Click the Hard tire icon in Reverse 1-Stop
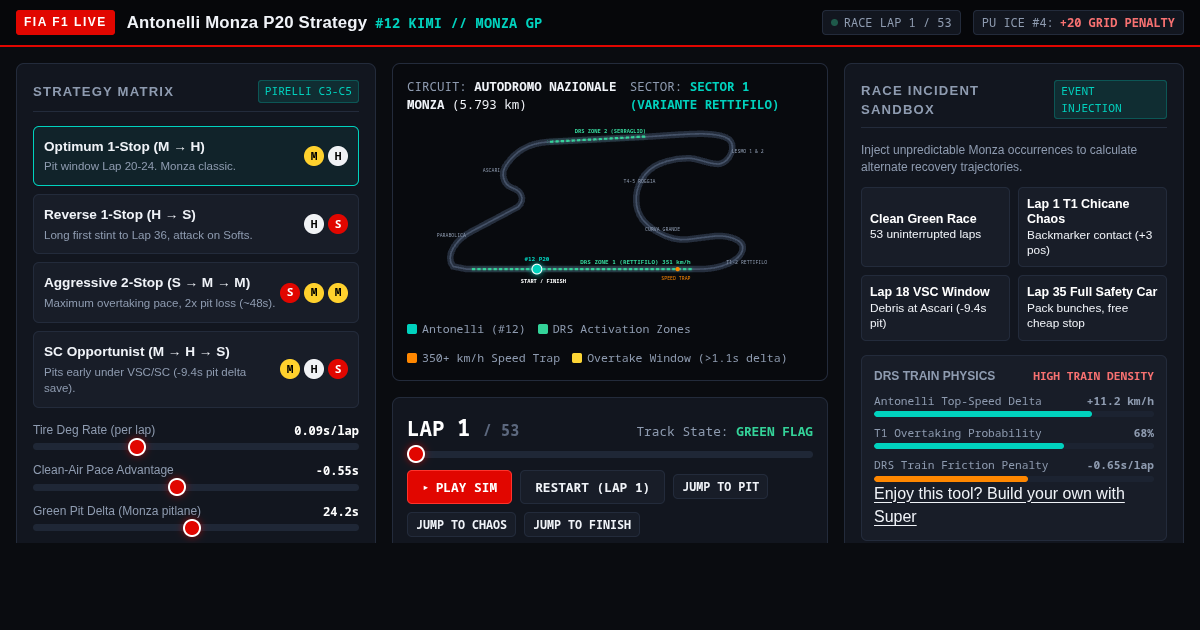This screenshot has height=630, width=1200. 314,224
